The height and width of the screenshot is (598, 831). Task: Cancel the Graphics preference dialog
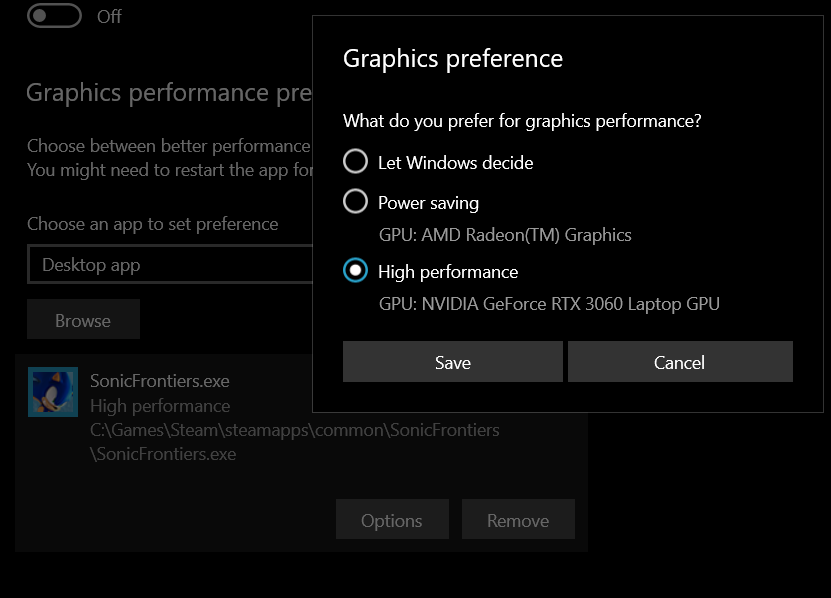coord(680,362)
